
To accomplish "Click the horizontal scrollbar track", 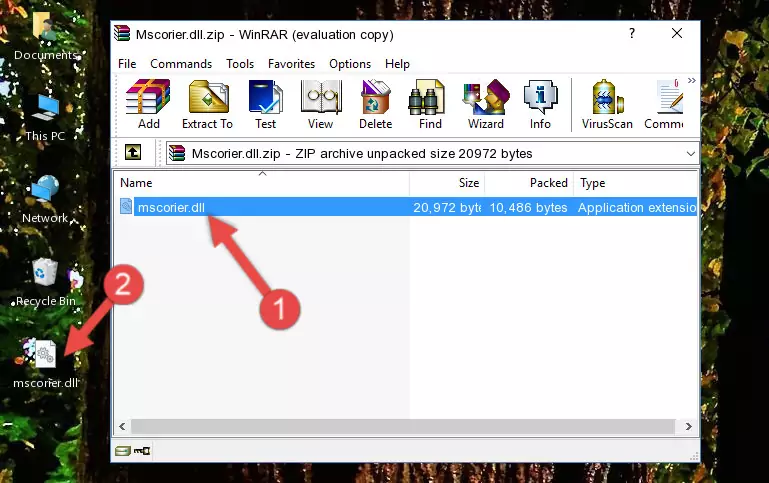I will coord(403,427).
